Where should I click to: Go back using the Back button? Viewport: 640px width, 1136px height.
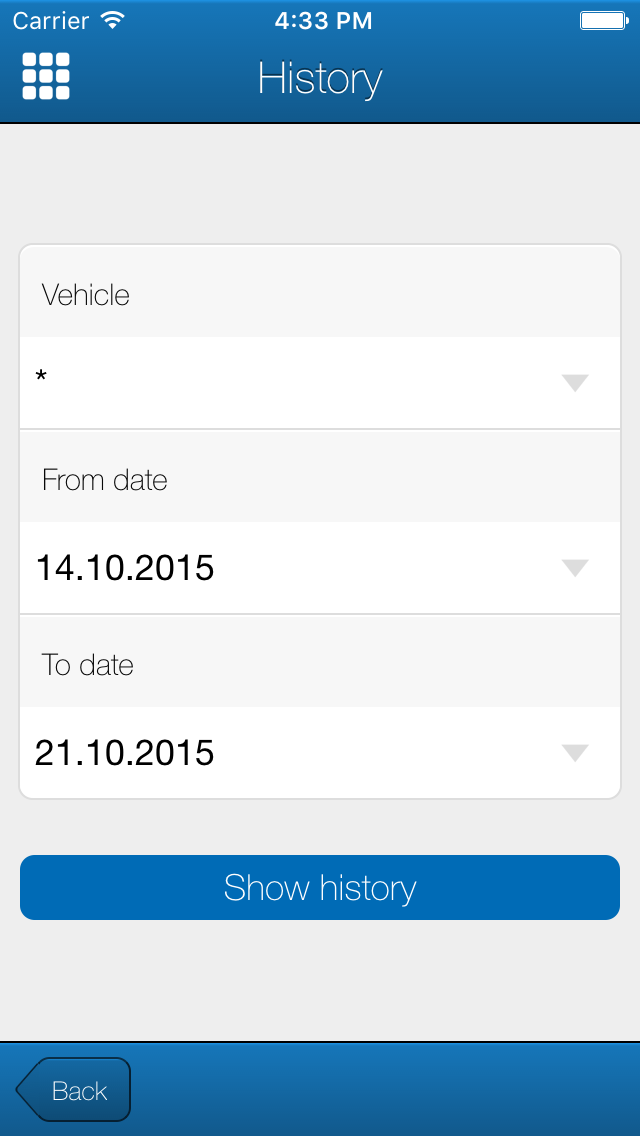tap(79, 1090)
